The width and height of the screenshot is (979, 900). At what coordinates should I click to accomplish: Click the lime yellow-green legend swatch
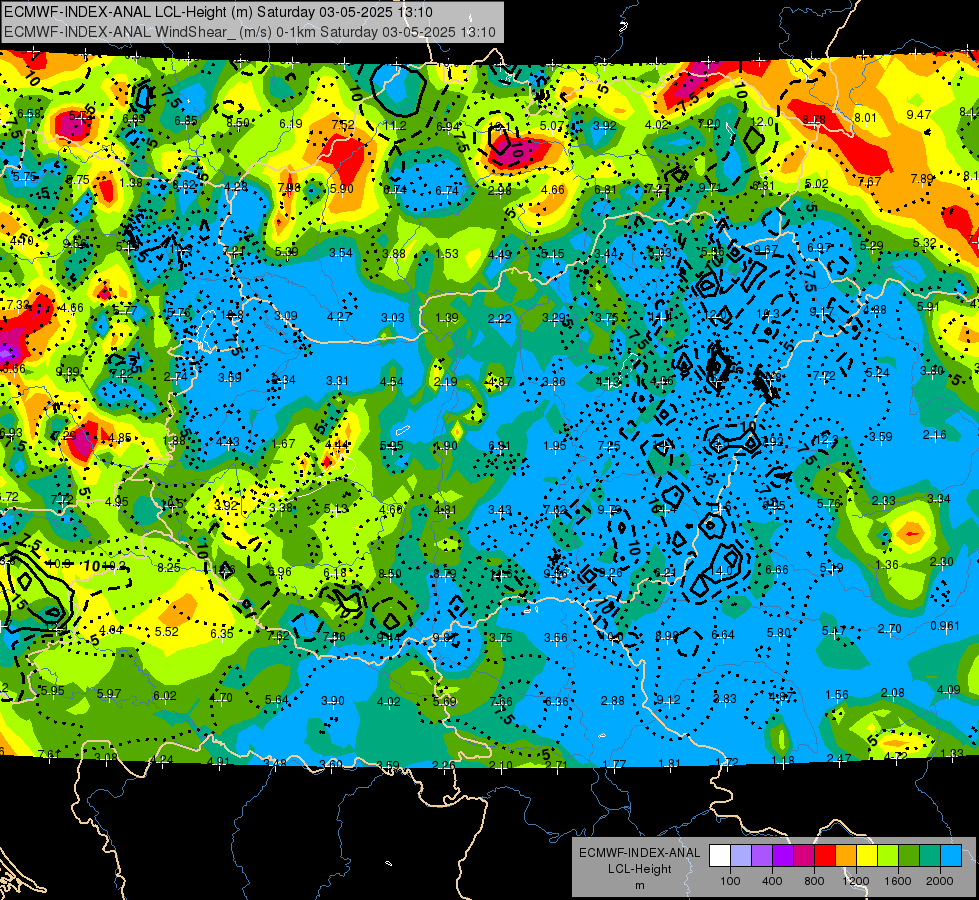tap(888, 856)
